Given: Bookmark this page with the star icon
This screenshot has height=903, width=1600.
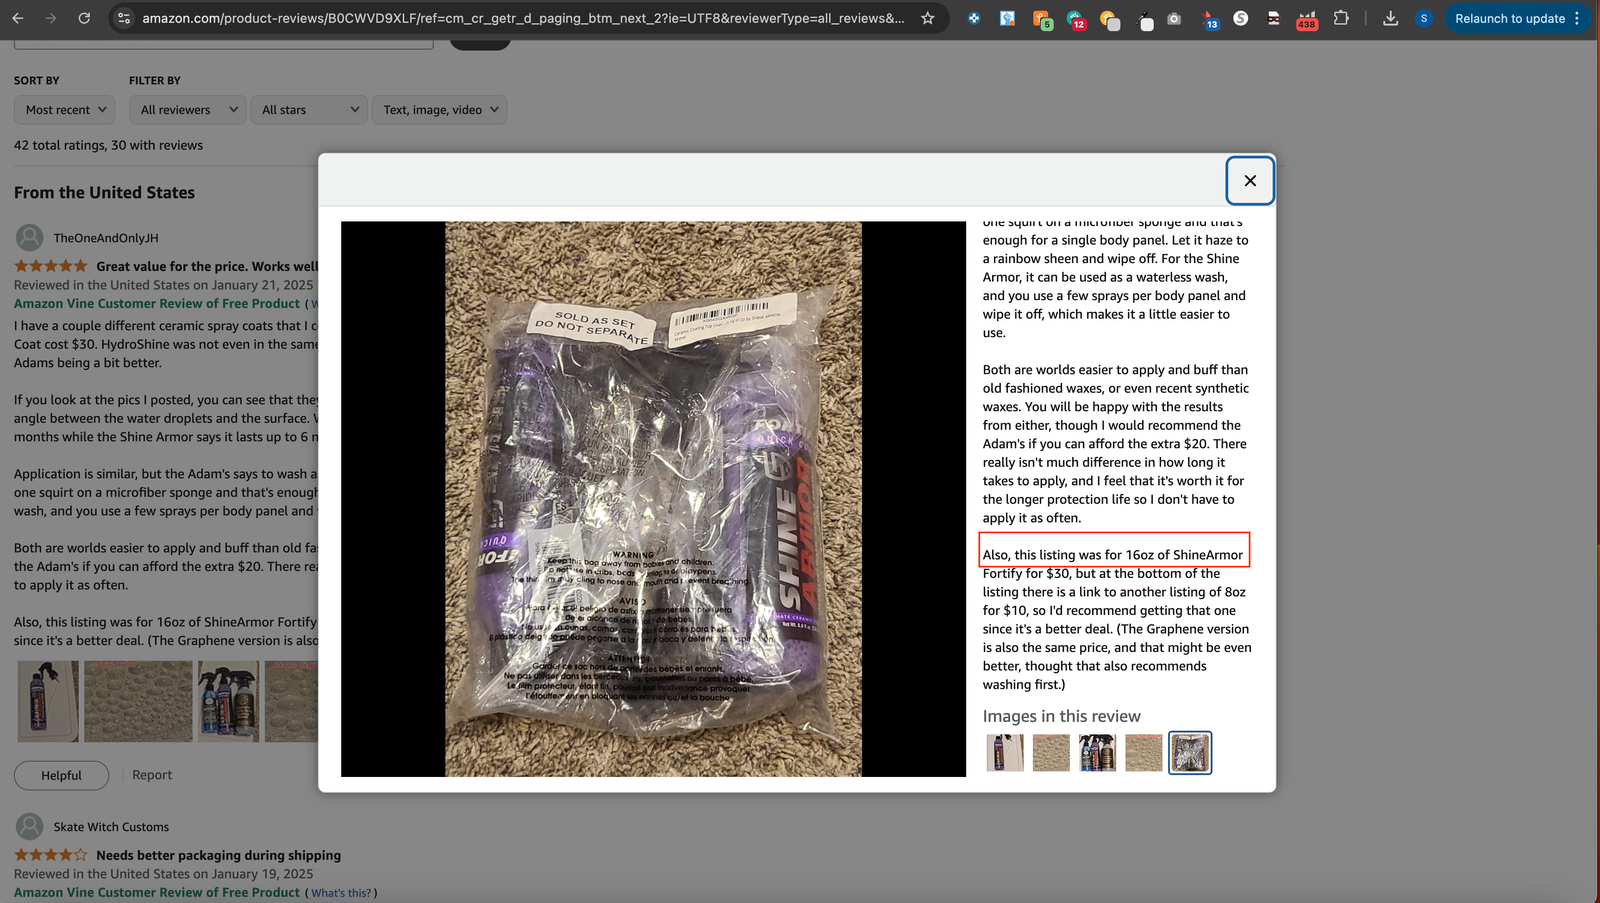Looking at the screenshot, I should [928, 18].
